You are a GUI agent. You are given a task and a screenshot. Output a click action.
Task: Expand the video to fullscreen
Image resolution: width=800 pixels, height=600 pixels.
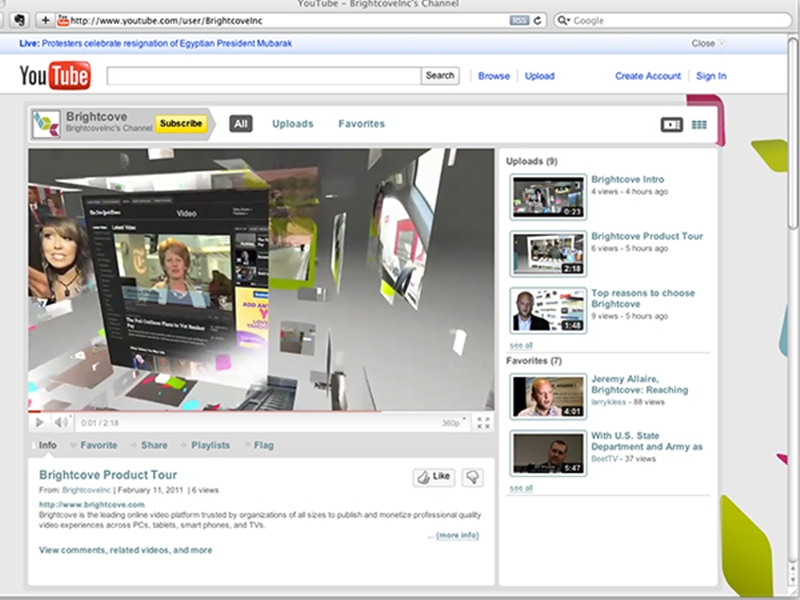tap(483, 422)
